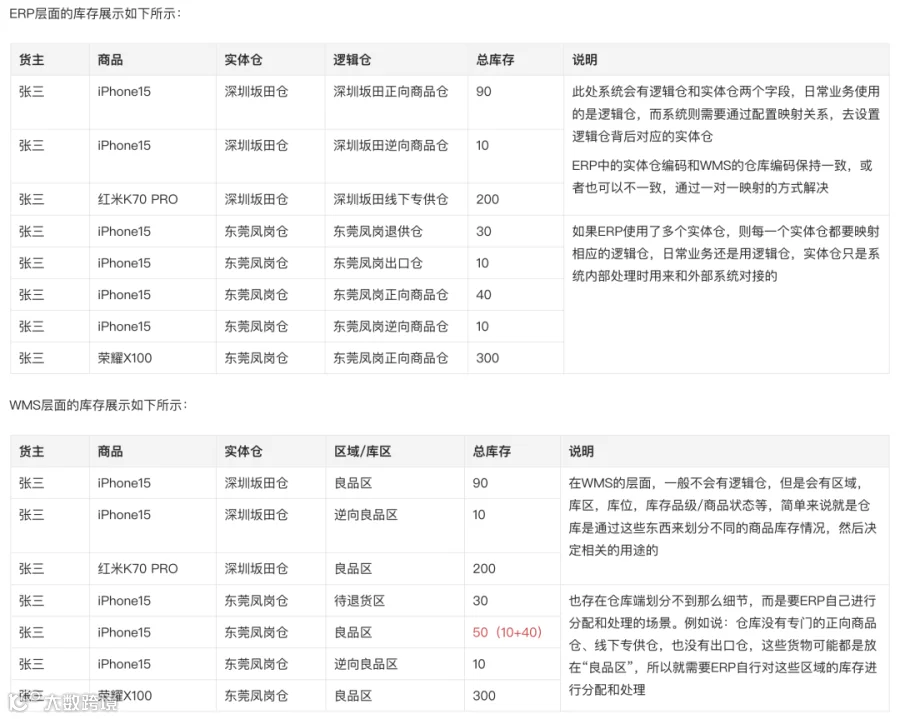The width and height of the screenshot is (900, 719).
Task: Select cell "东莞凤岗出口仓"
Action: click(378, 263)
